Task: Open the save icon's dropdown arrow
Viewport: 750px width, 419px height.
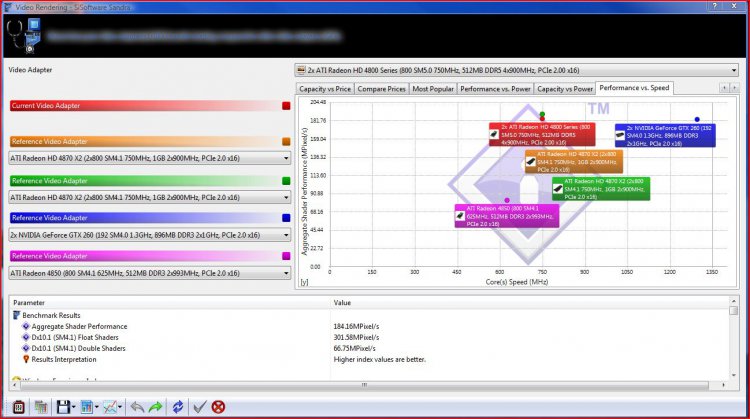Action: (74, 407)
